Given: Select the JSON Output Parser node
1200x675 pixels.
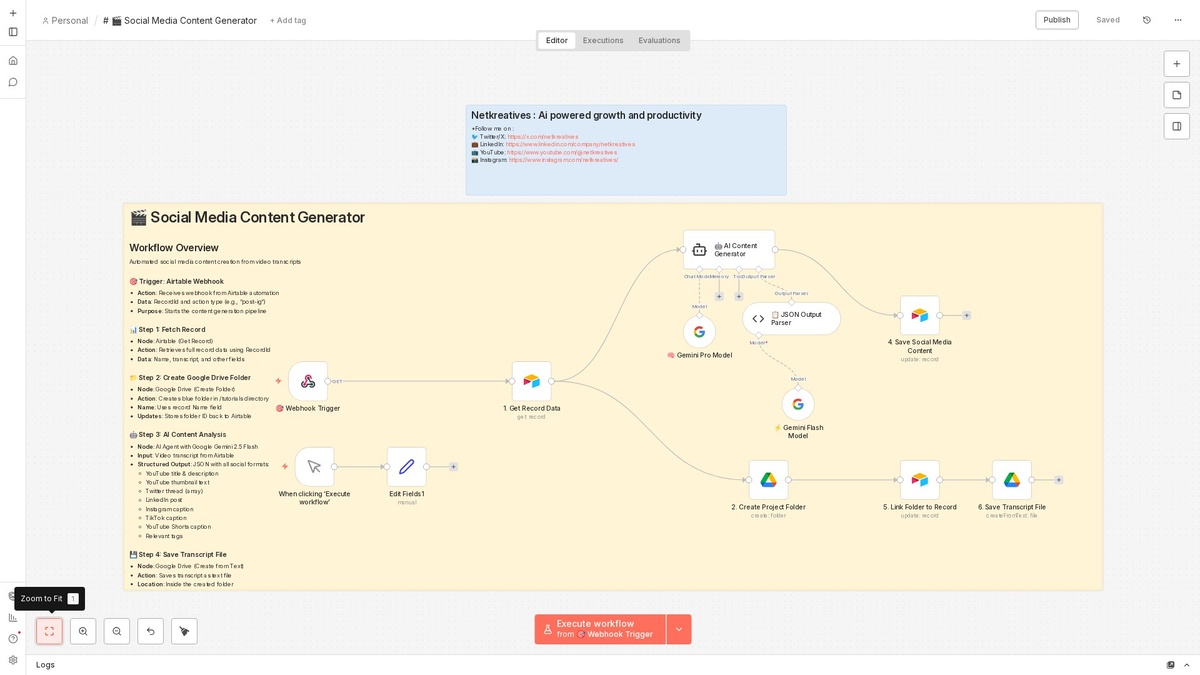Looking at the screenshot, I should click(791, 319).
